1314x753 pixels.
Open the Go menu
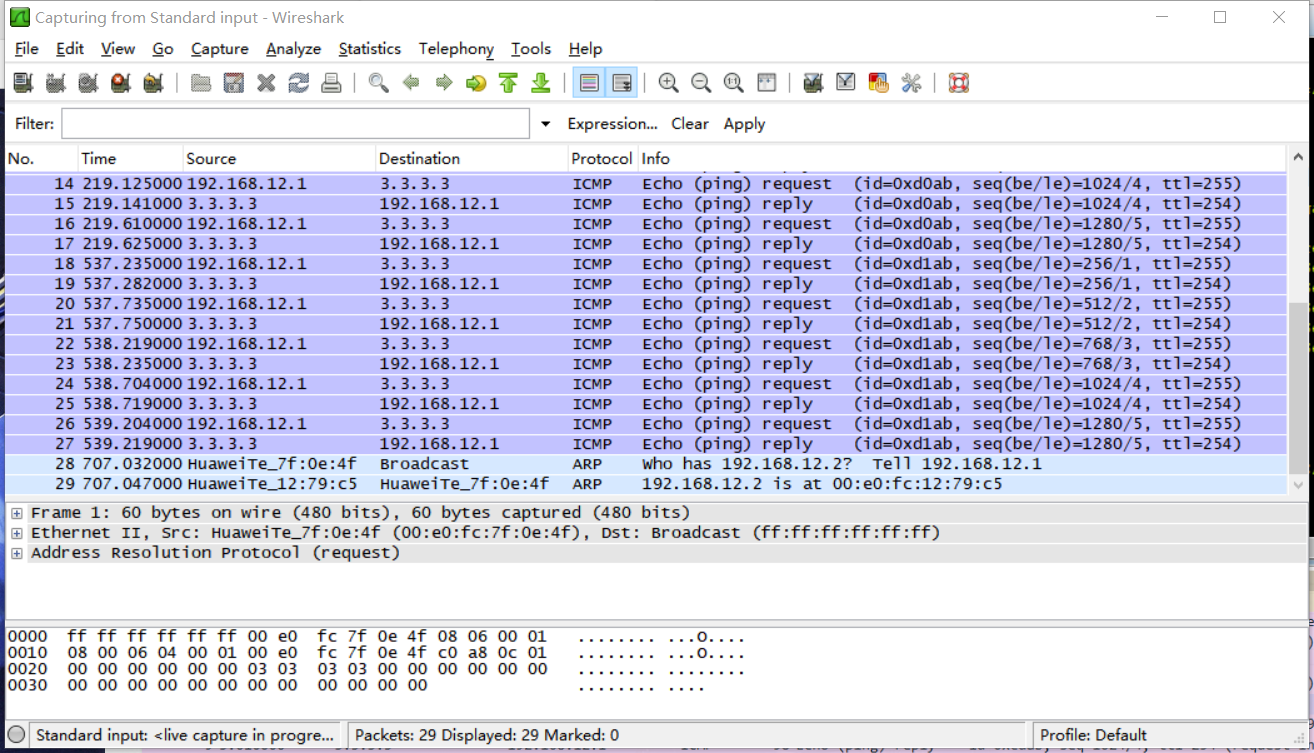[163, 49]
